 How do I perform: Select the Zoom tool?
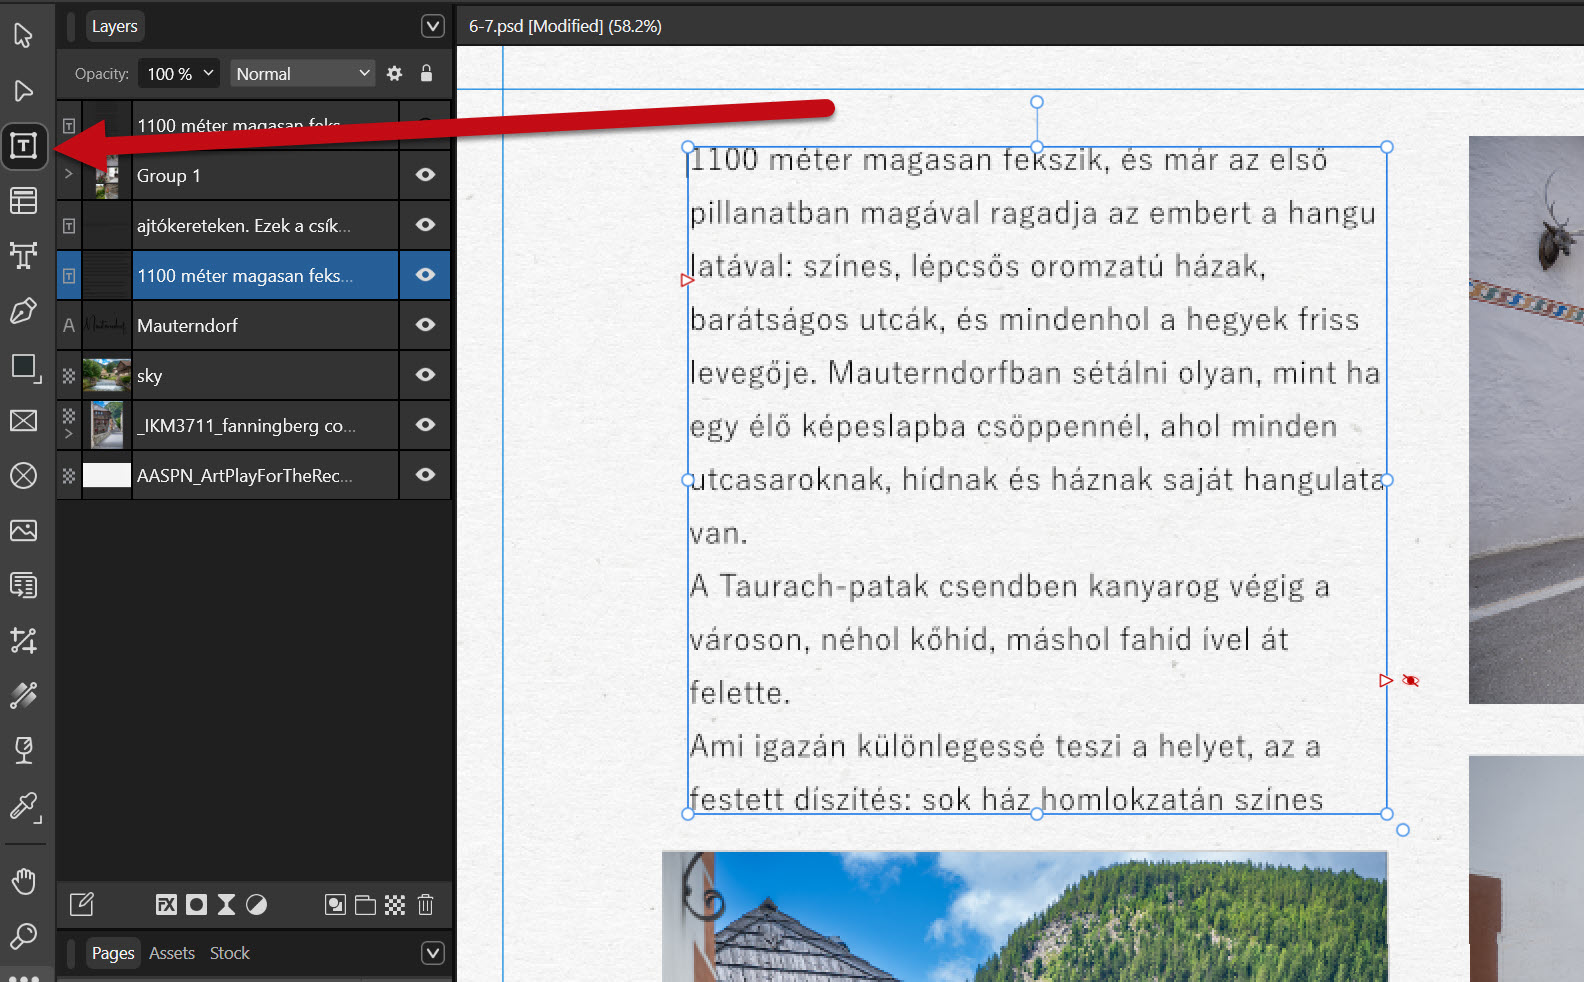tap(23, 936)
